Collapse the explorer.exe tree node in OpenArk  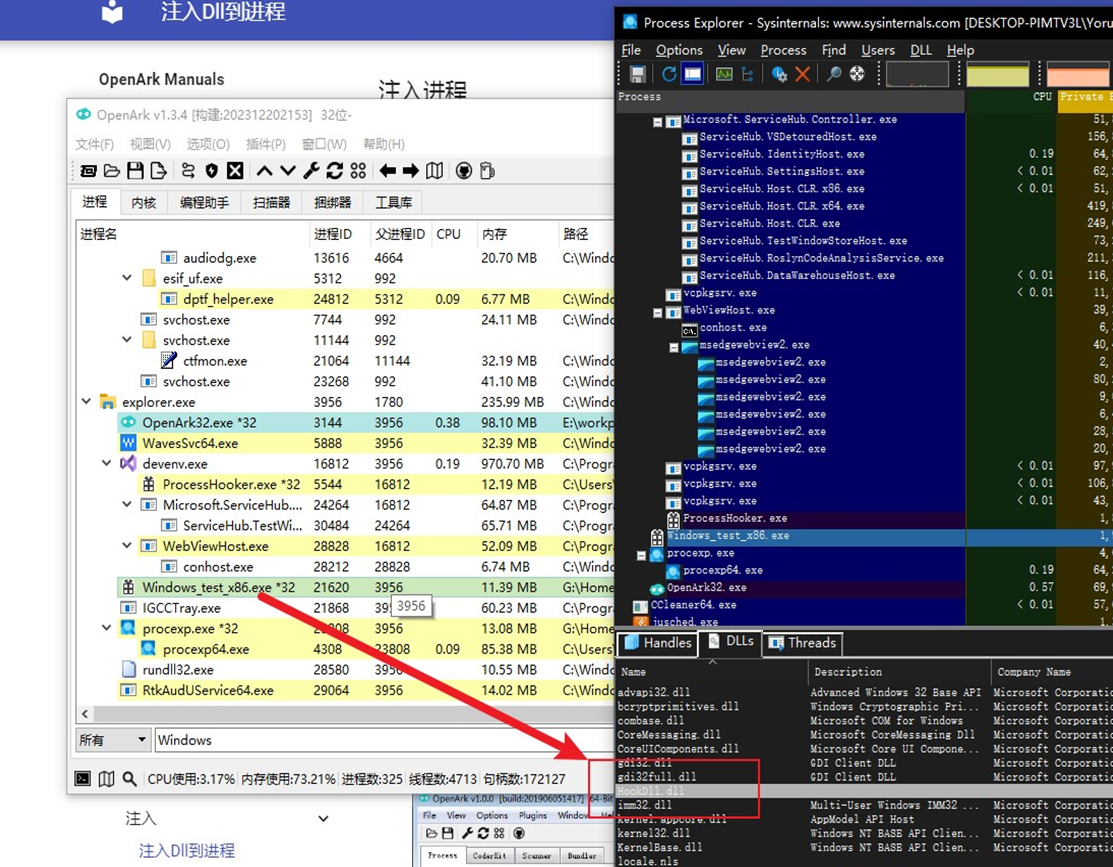click(x=87, y=402)
